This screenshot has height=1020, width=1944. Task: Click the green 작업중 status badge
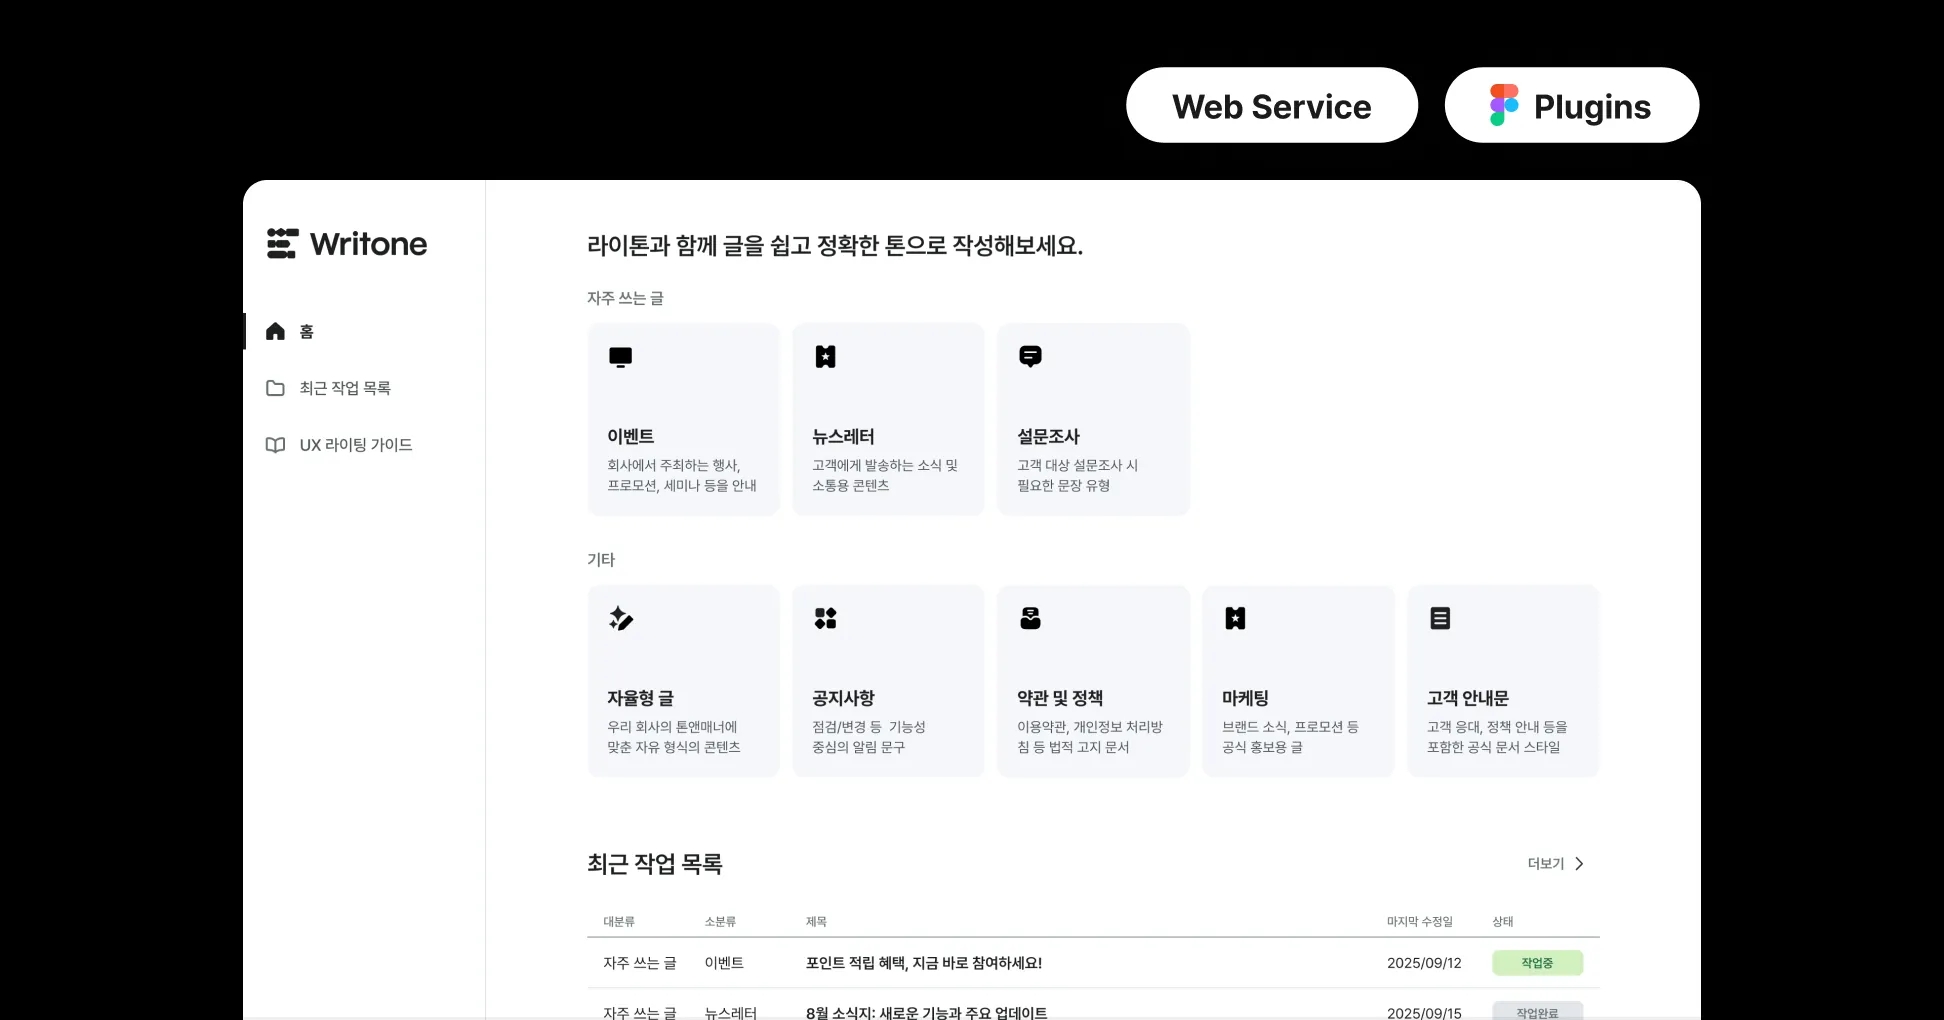(1537, 963)
